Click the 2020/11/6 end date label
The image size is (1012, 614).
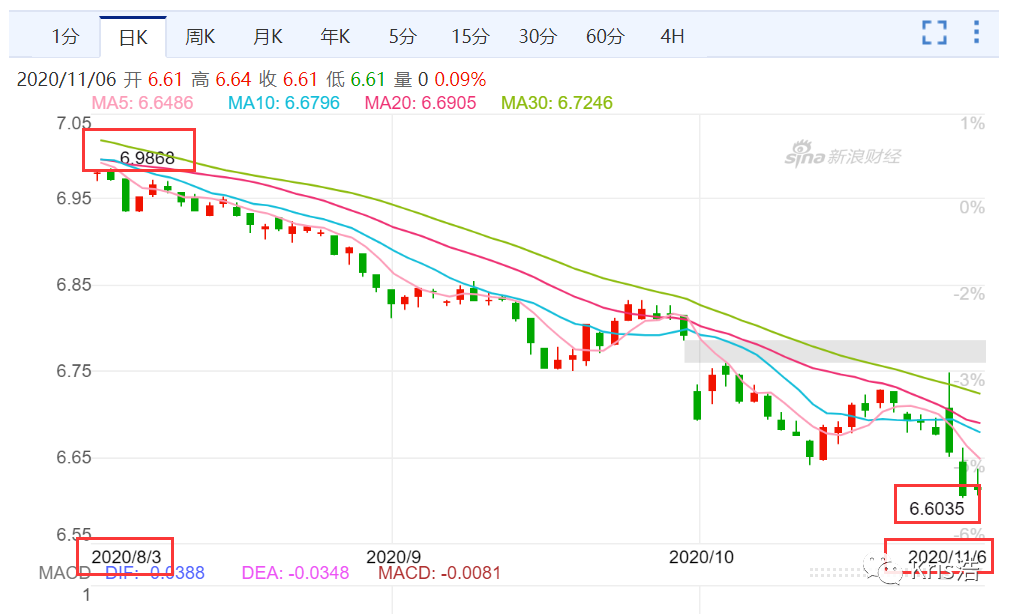tap(947, 557)
